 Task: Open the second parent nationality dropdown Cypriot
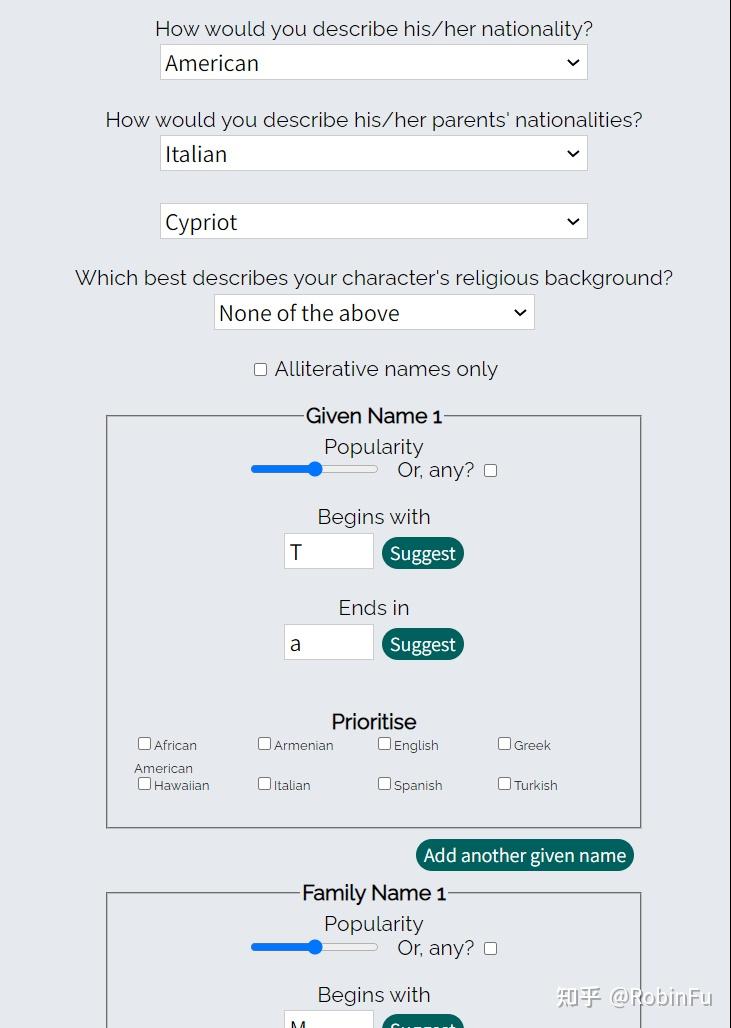[x=373, y=222]
